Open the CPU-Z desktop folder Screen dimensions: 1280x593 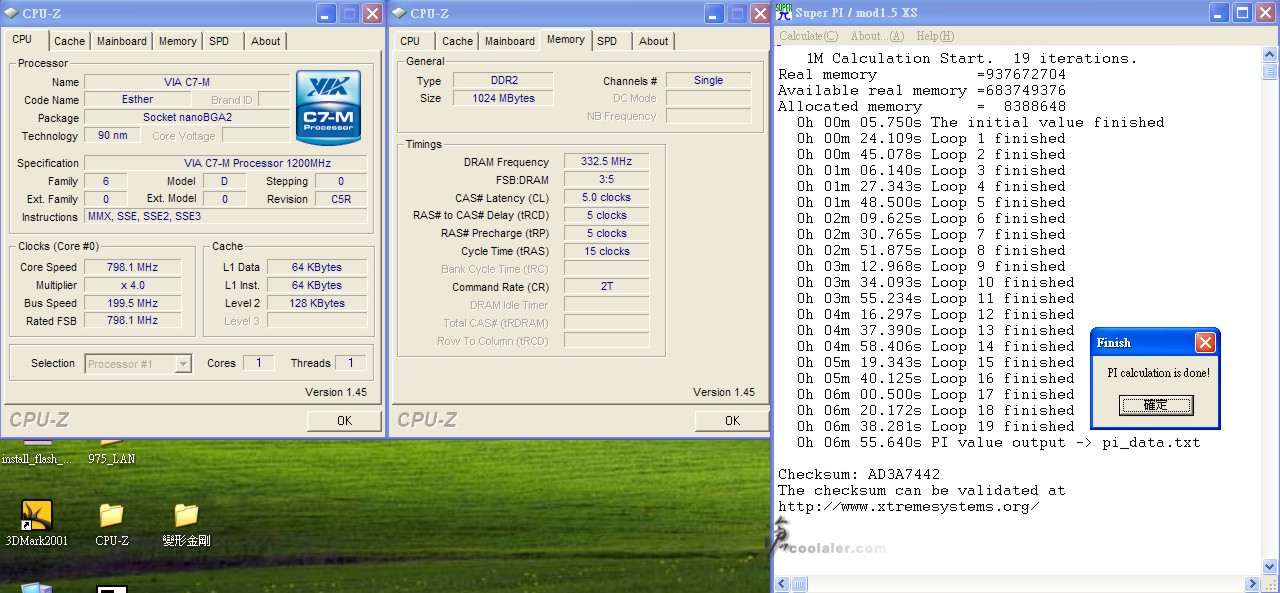click(111, 524)
